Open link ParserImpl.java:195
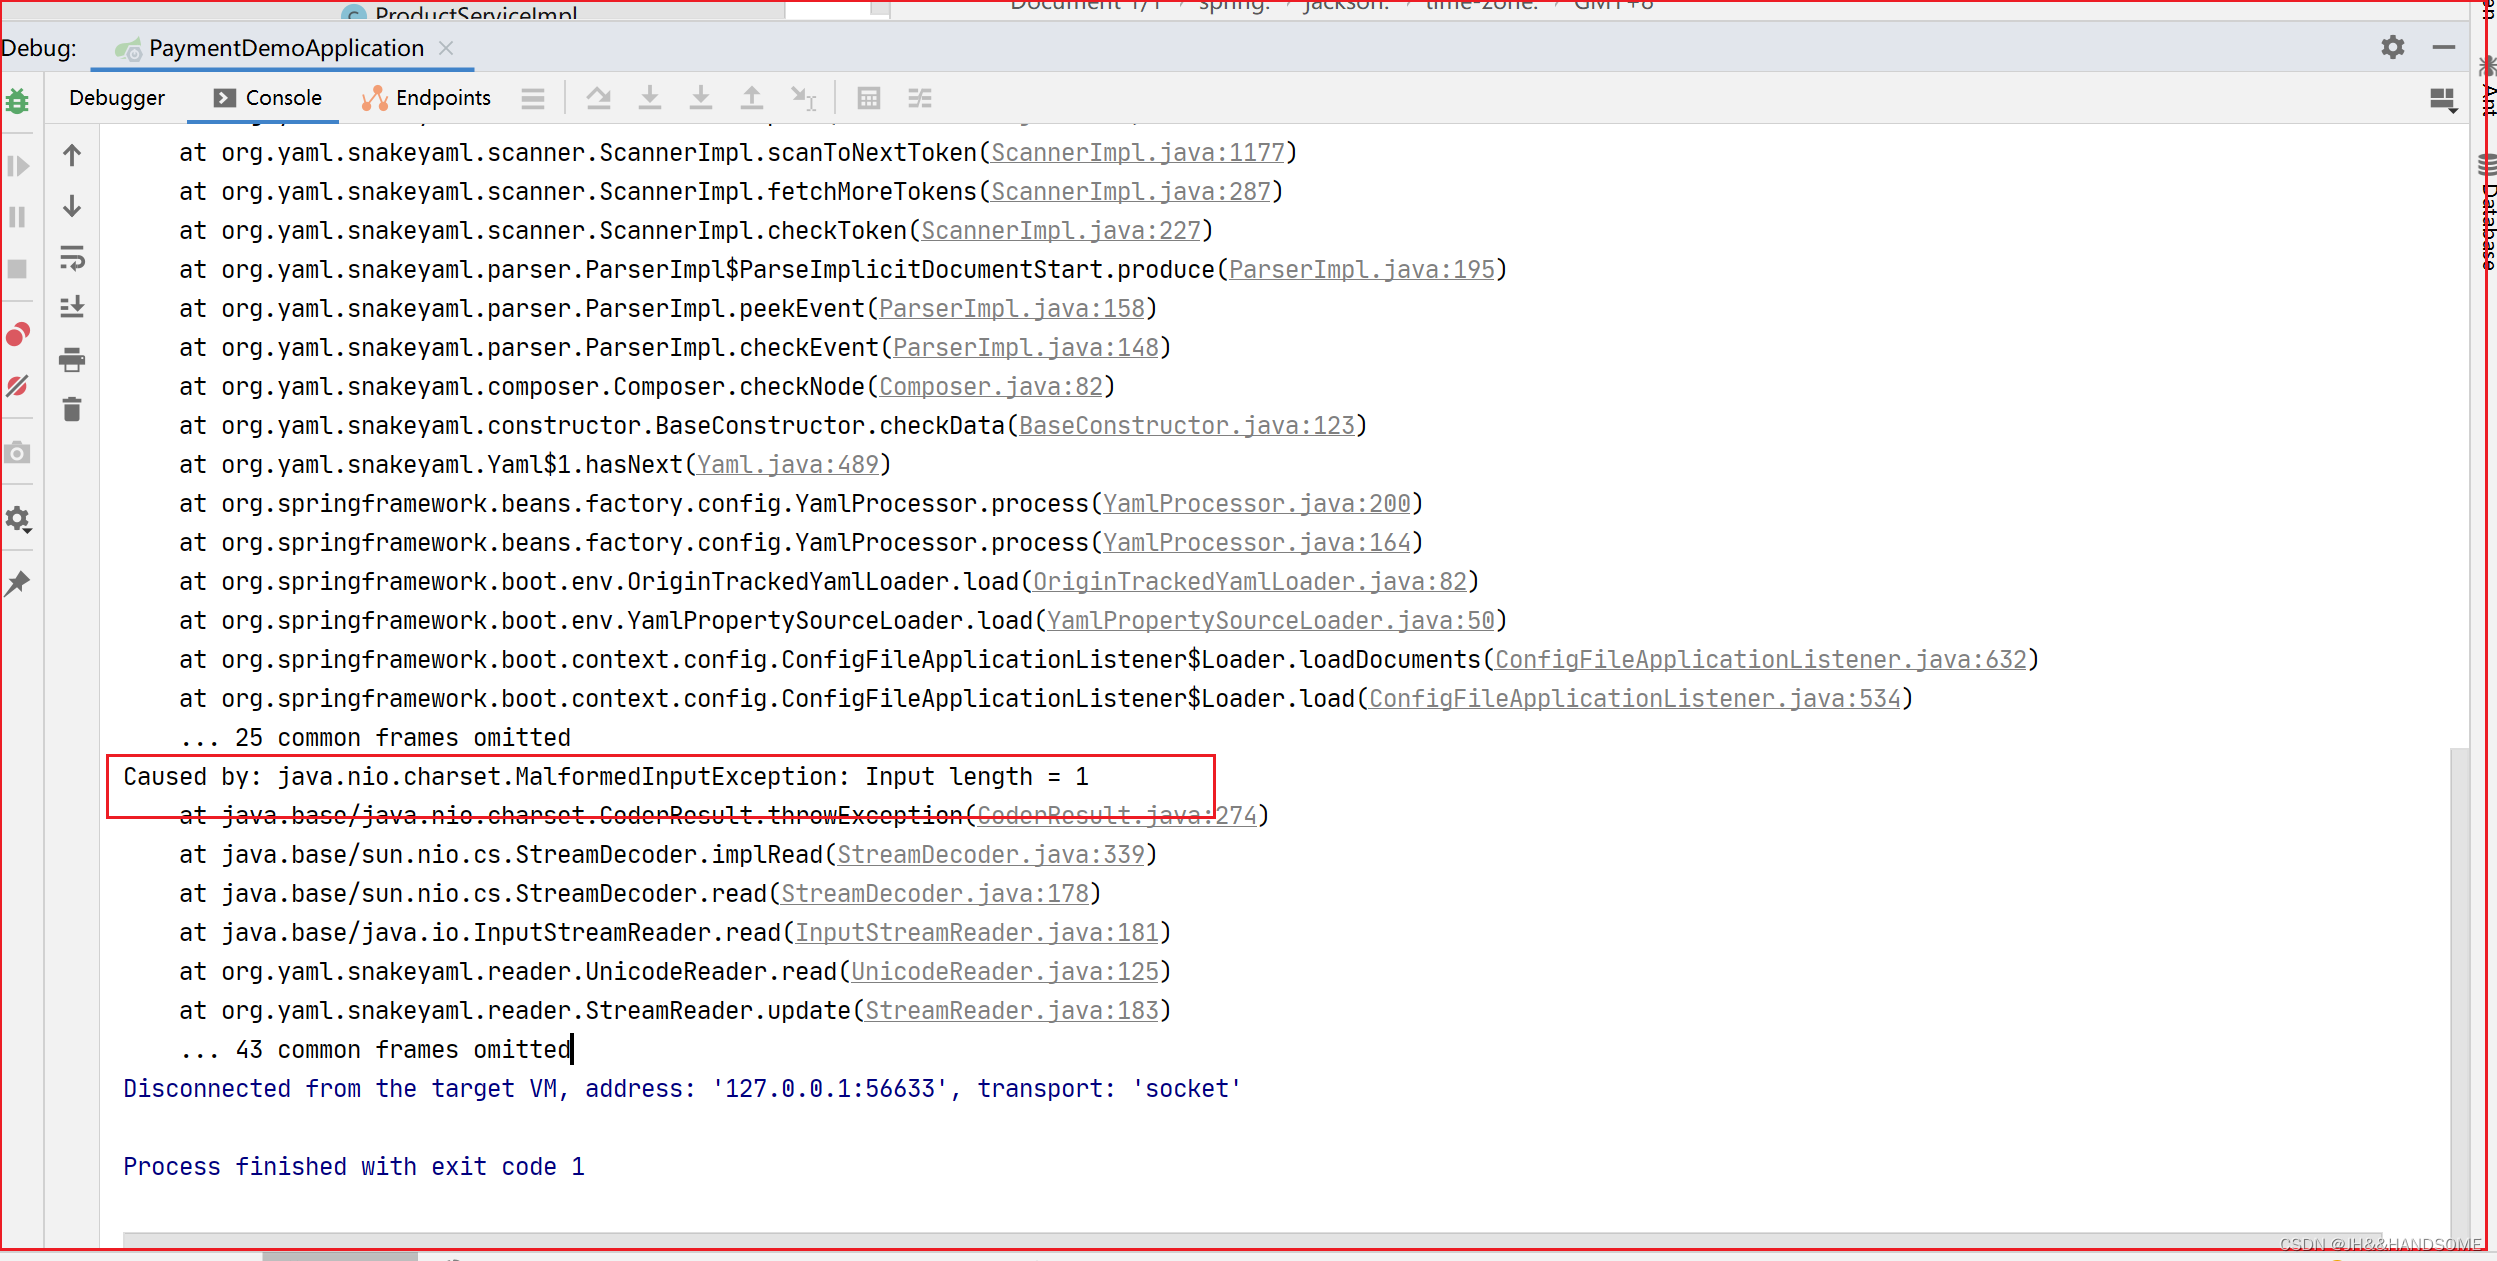 [x=1361, y=270]
